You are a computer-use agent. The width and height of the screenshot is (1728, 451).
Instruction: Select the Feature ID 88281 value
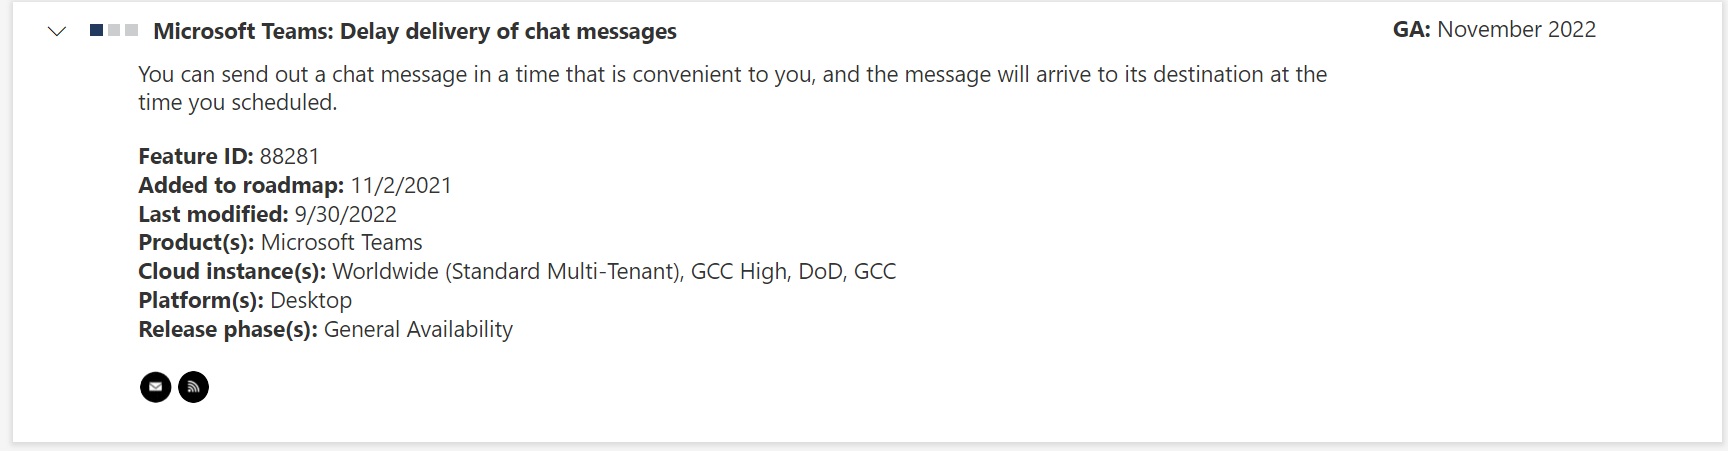coord(289,156)
